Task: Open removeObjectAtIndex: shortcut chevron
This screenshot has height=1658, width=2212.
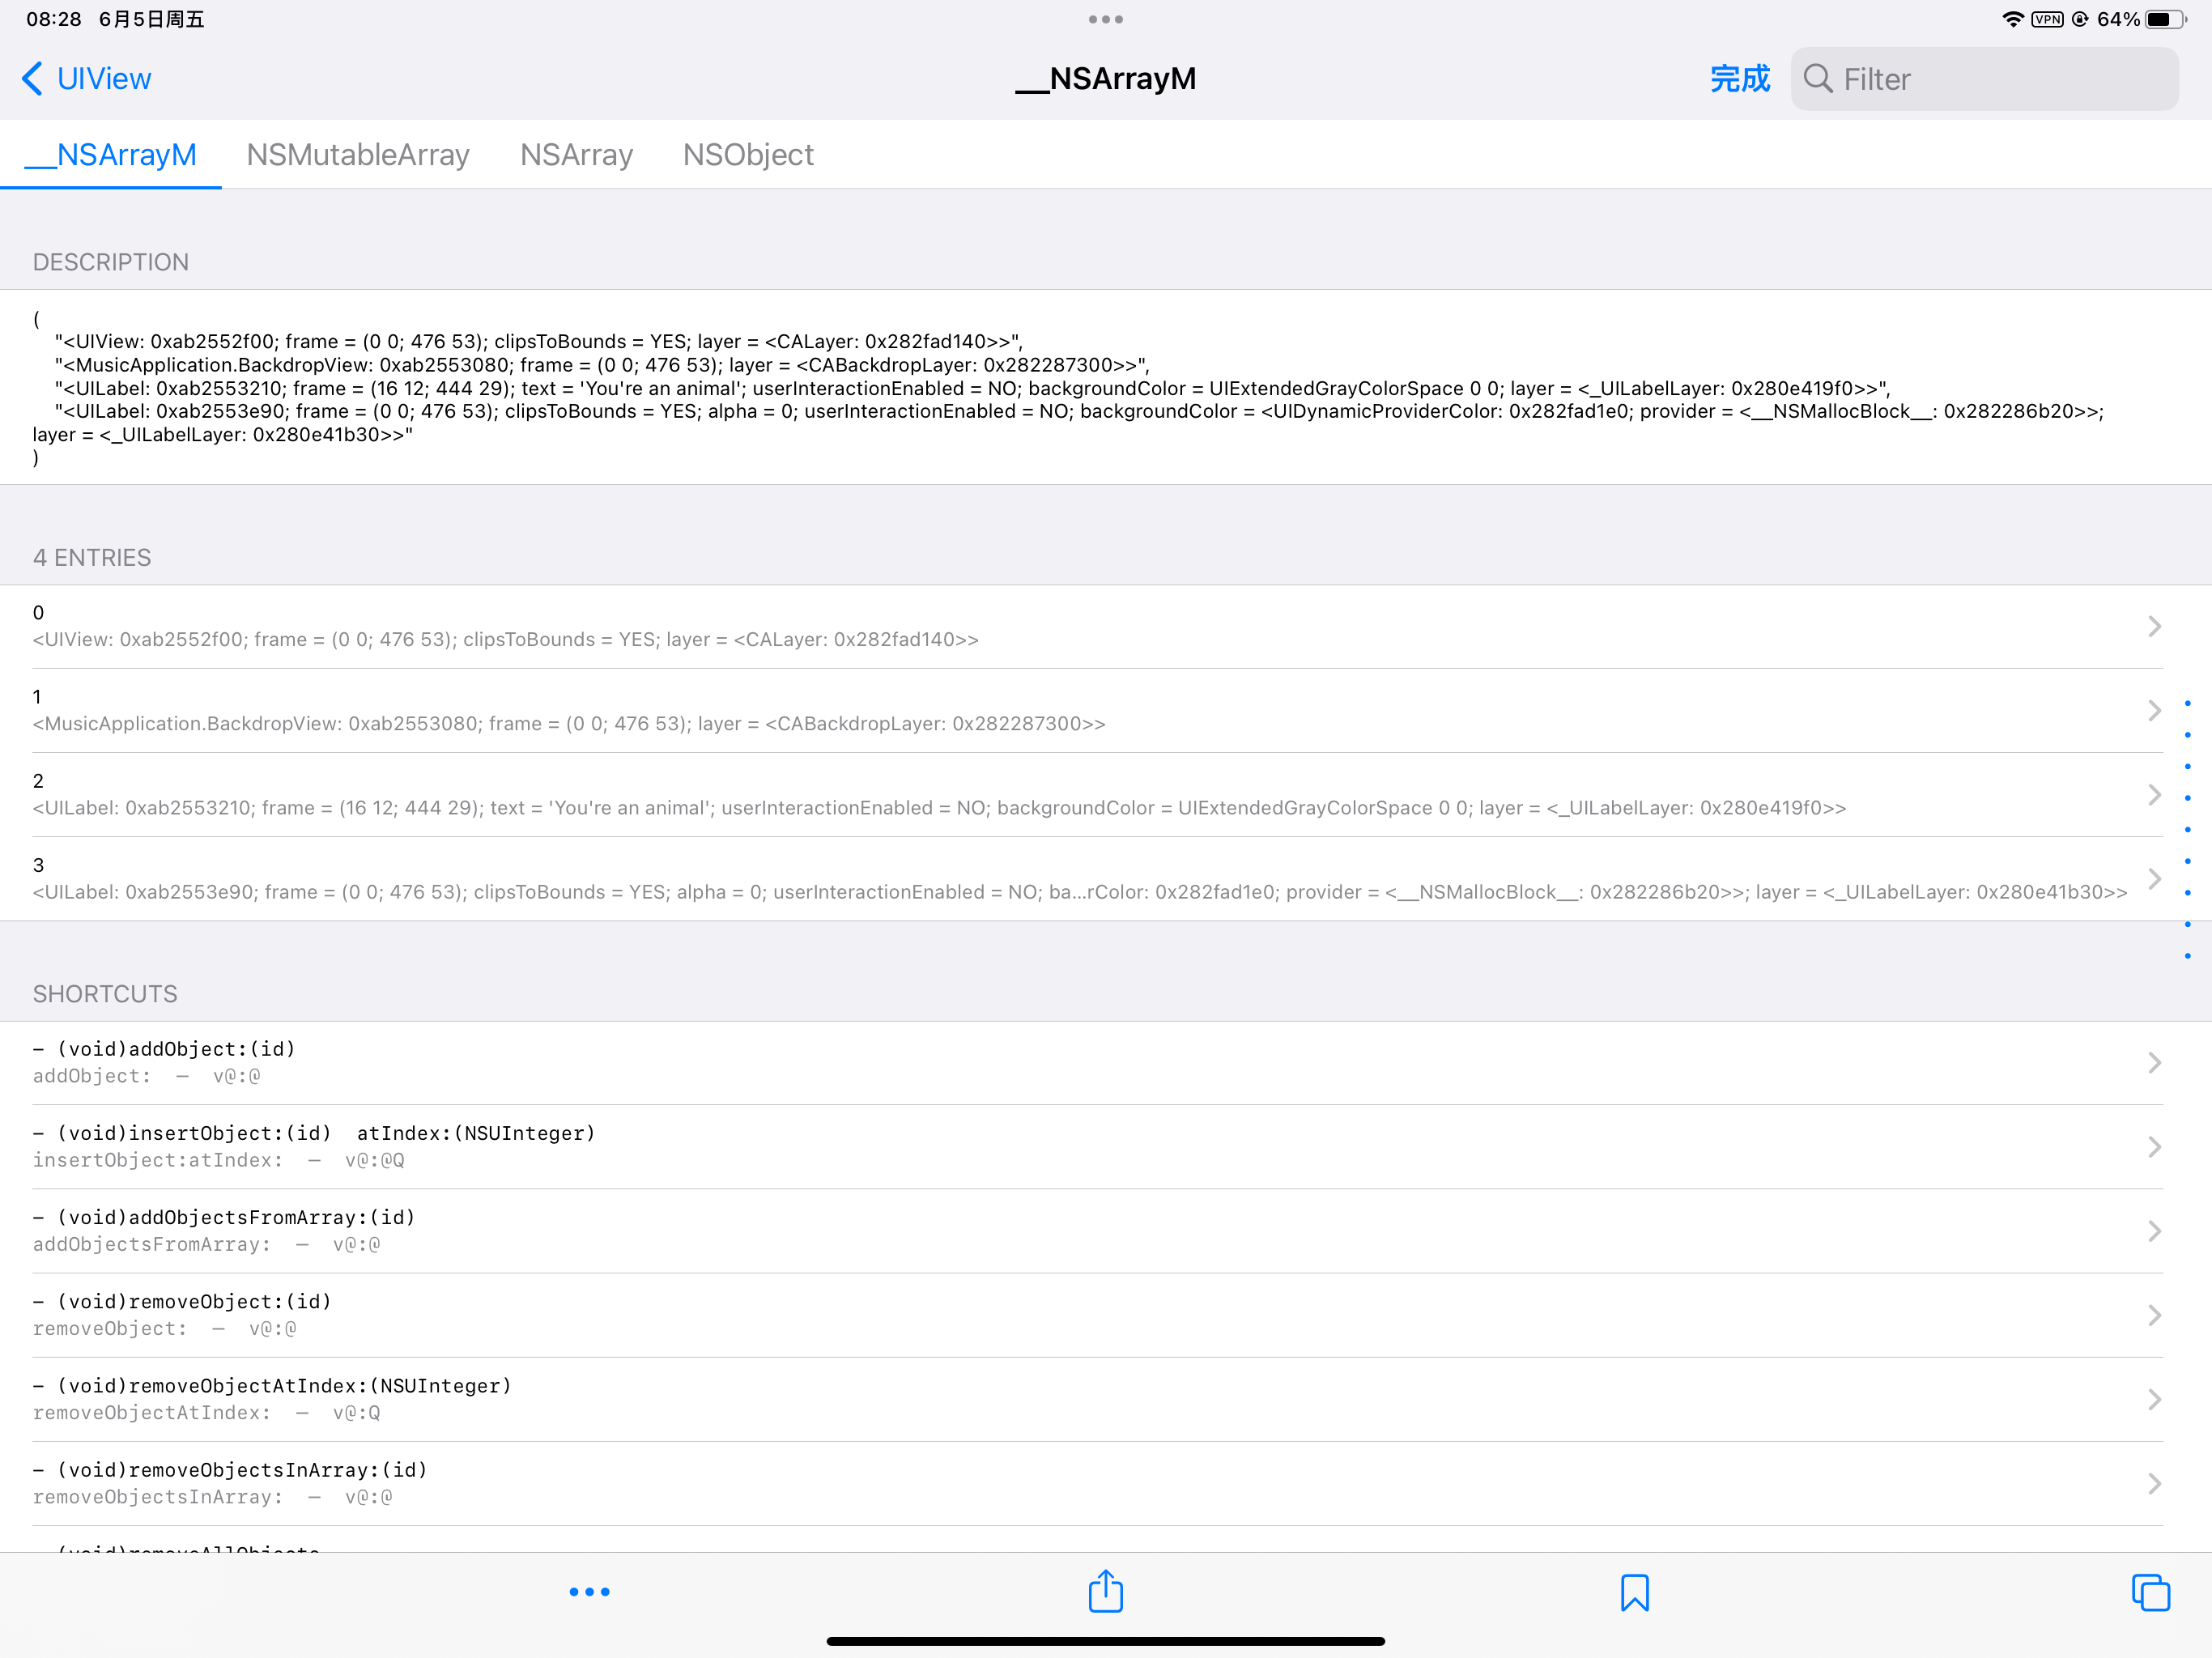Action: pos(2155,1398)
